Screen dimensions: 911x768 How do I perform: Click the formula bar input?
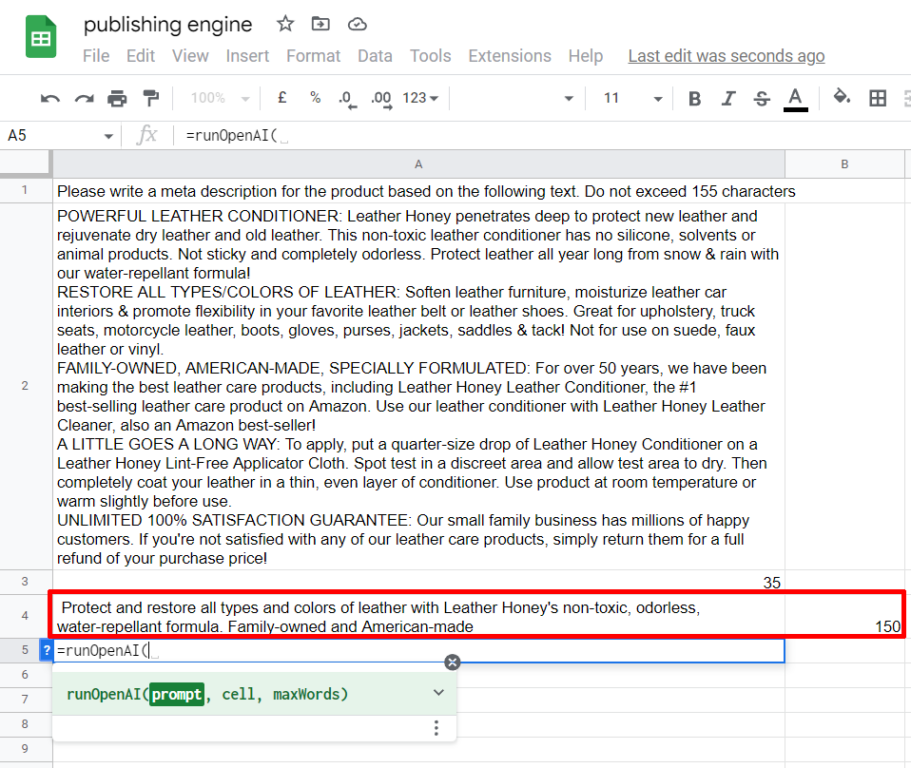point(544,136)
